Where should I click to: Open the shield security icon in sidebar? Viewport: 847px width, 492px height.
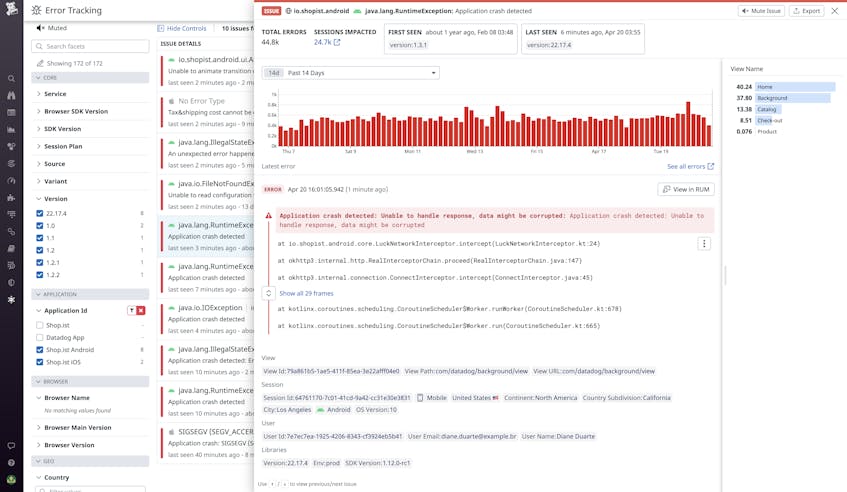(x=11, y=282)
